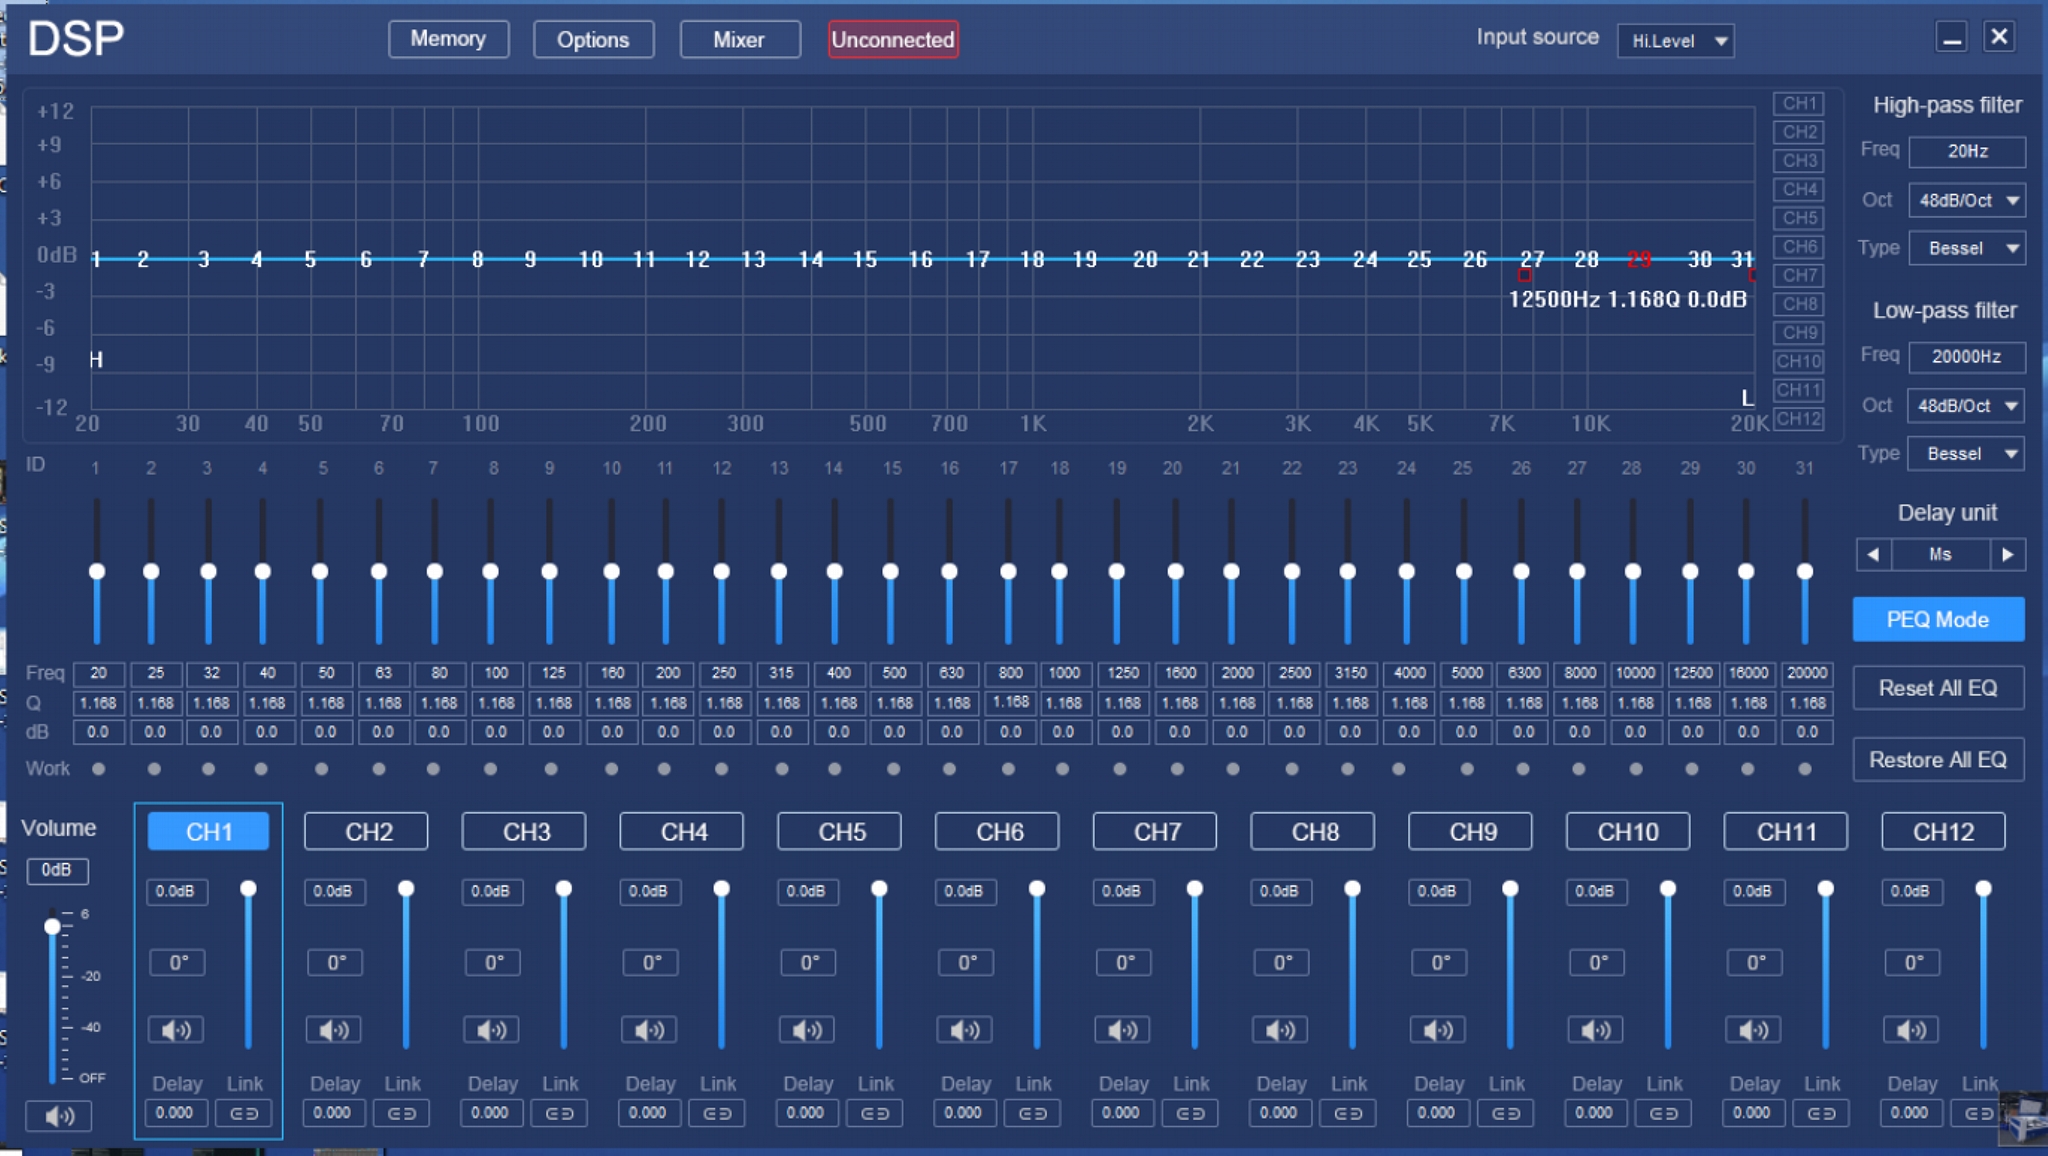2048x1156 pixels.
Task: Click the CH1 Link chain icon
Action: click(244, 1113)
